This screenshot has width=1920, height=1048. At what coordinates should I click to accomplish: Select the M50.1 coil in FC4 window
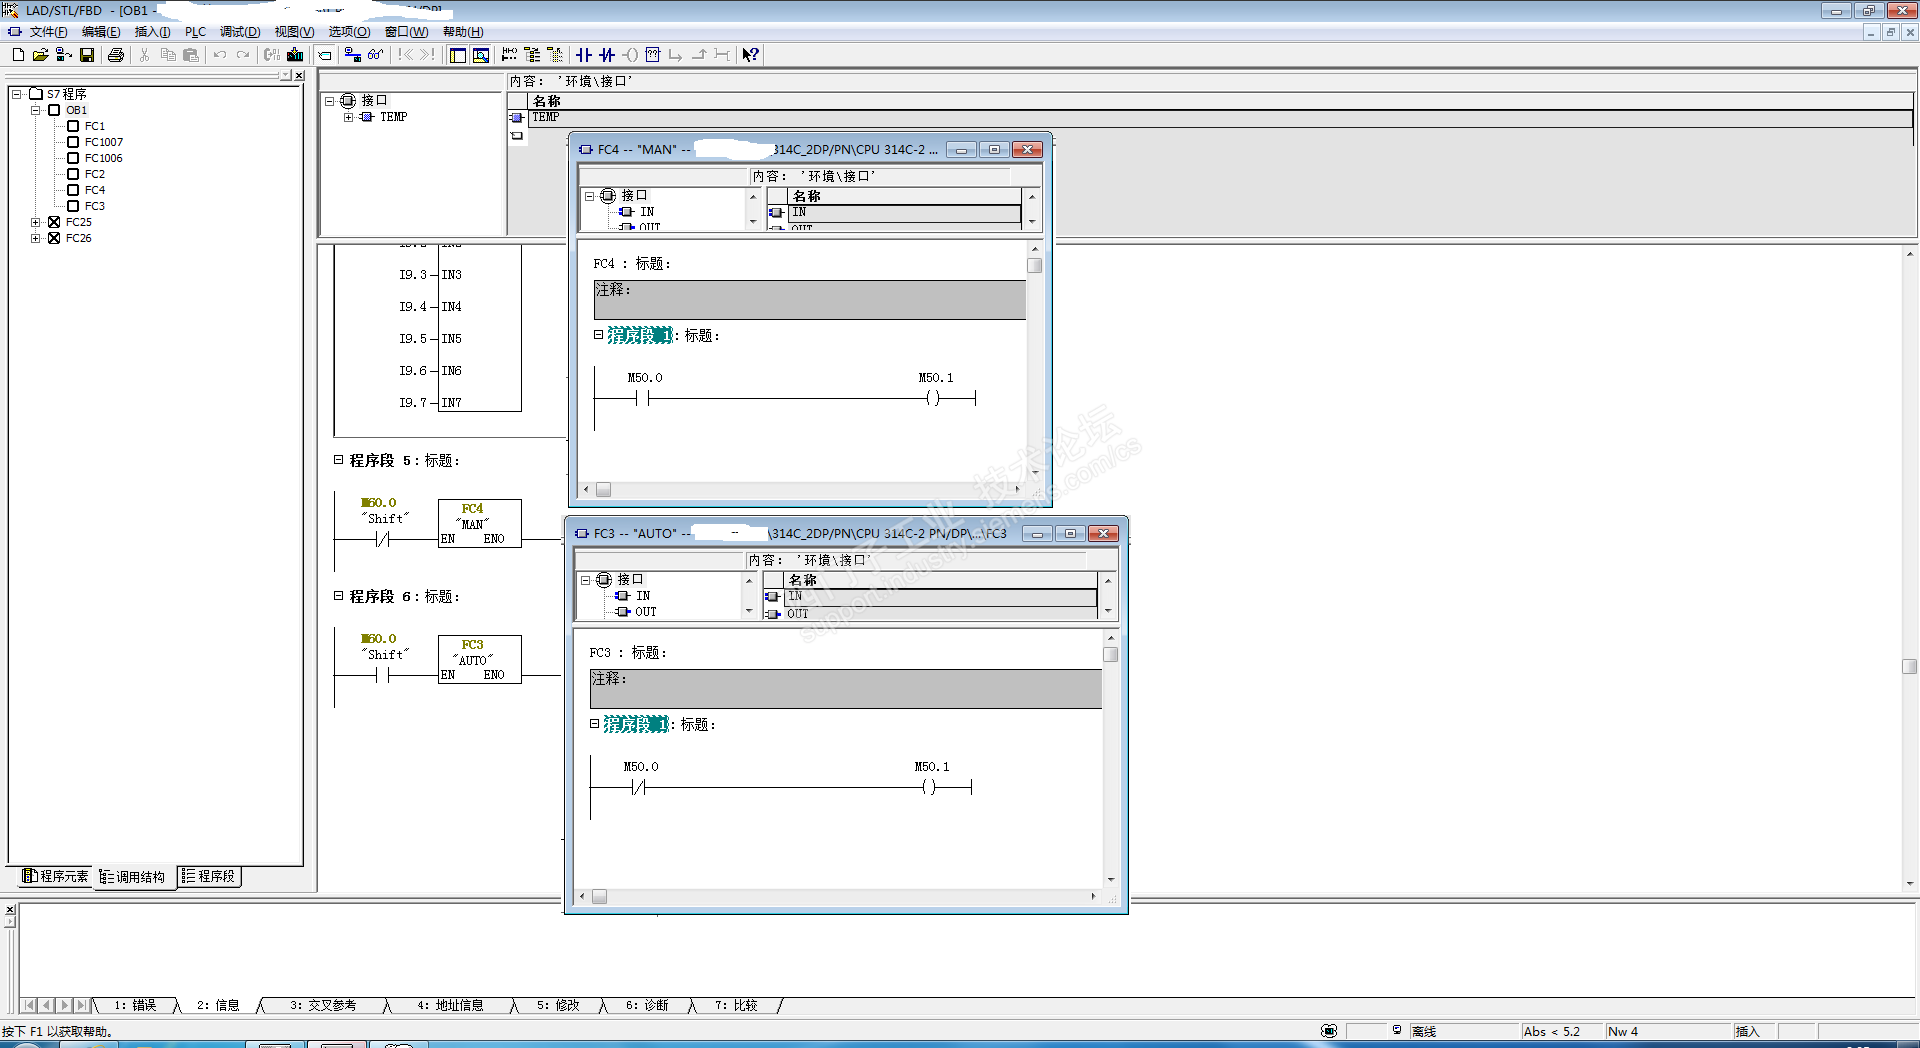(x=933, y=398)
